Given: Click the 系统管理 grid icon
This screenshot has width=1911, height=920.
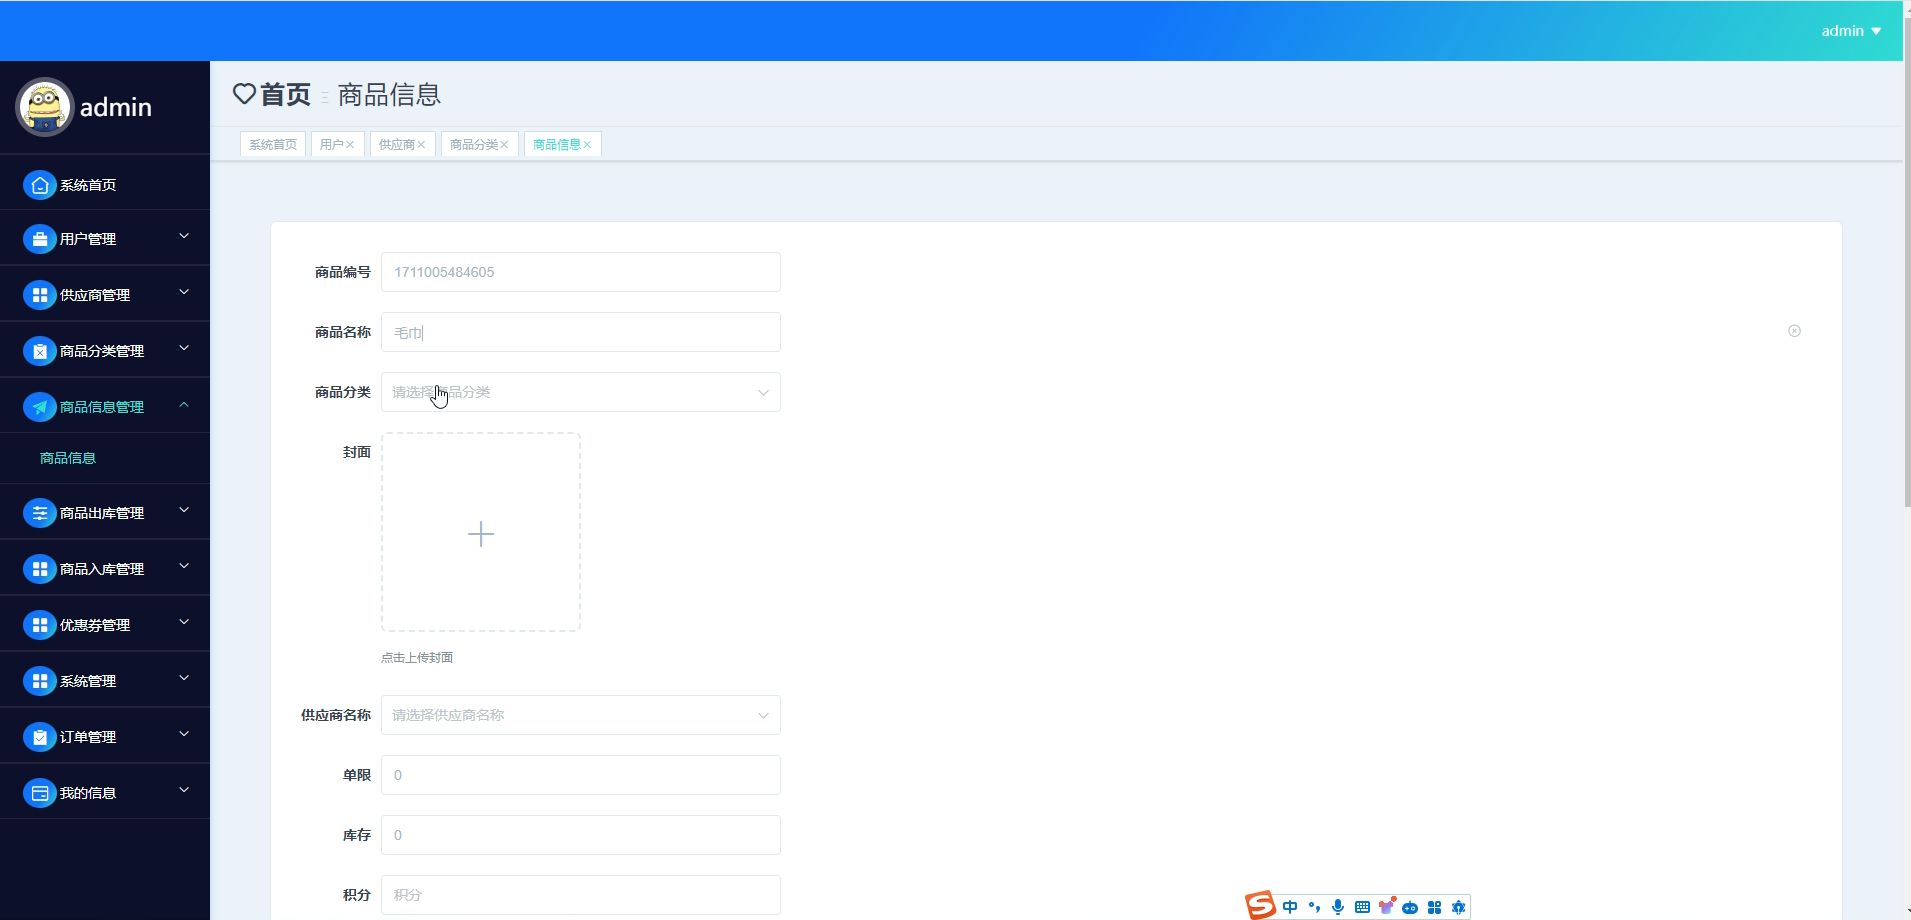Looking at the screenshot, I should (x=39, y=681).
